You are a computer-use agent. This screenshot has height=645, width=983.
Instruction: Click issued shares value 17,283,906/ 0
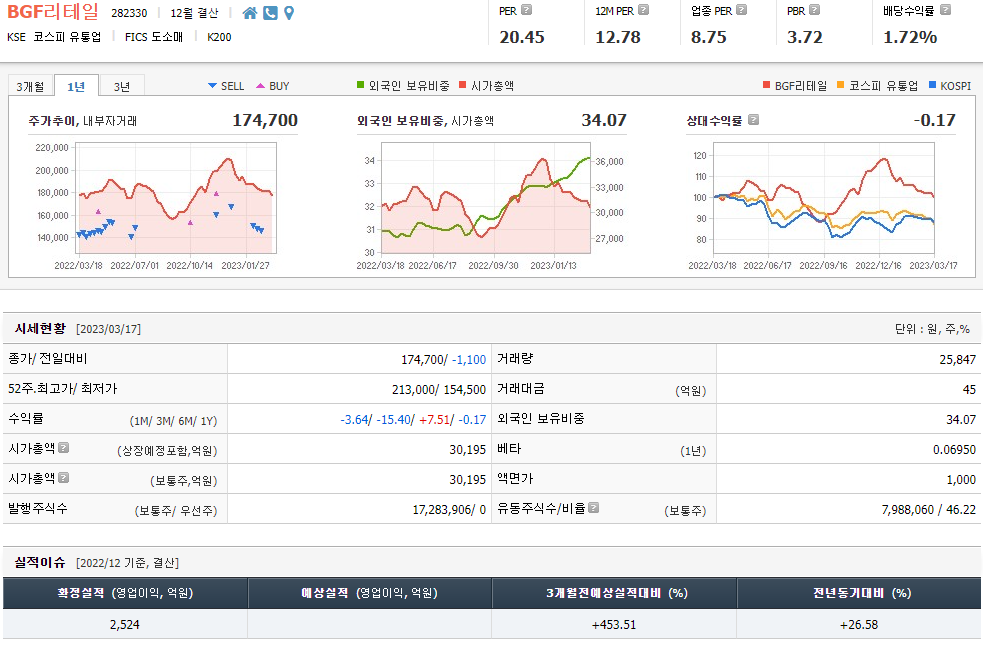pyautogui.click(x=449, y=510)
